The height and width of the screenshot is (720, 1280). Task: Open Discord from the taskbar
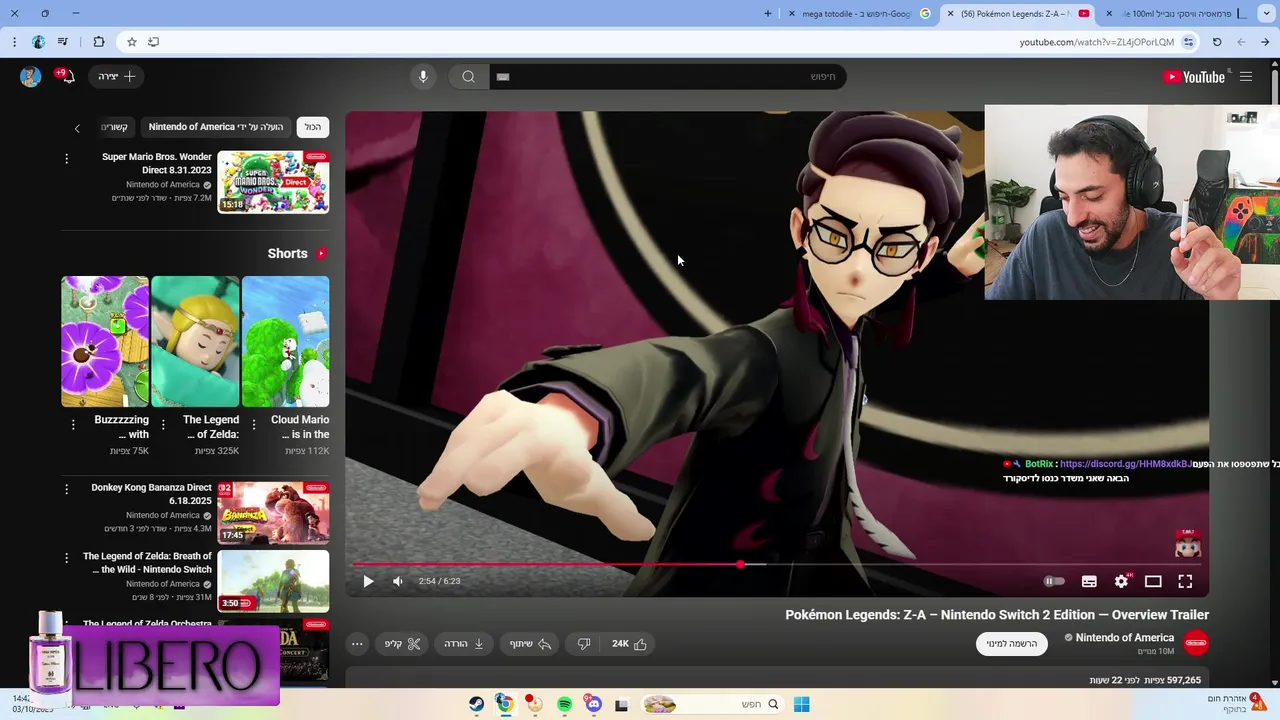(593, 705)
